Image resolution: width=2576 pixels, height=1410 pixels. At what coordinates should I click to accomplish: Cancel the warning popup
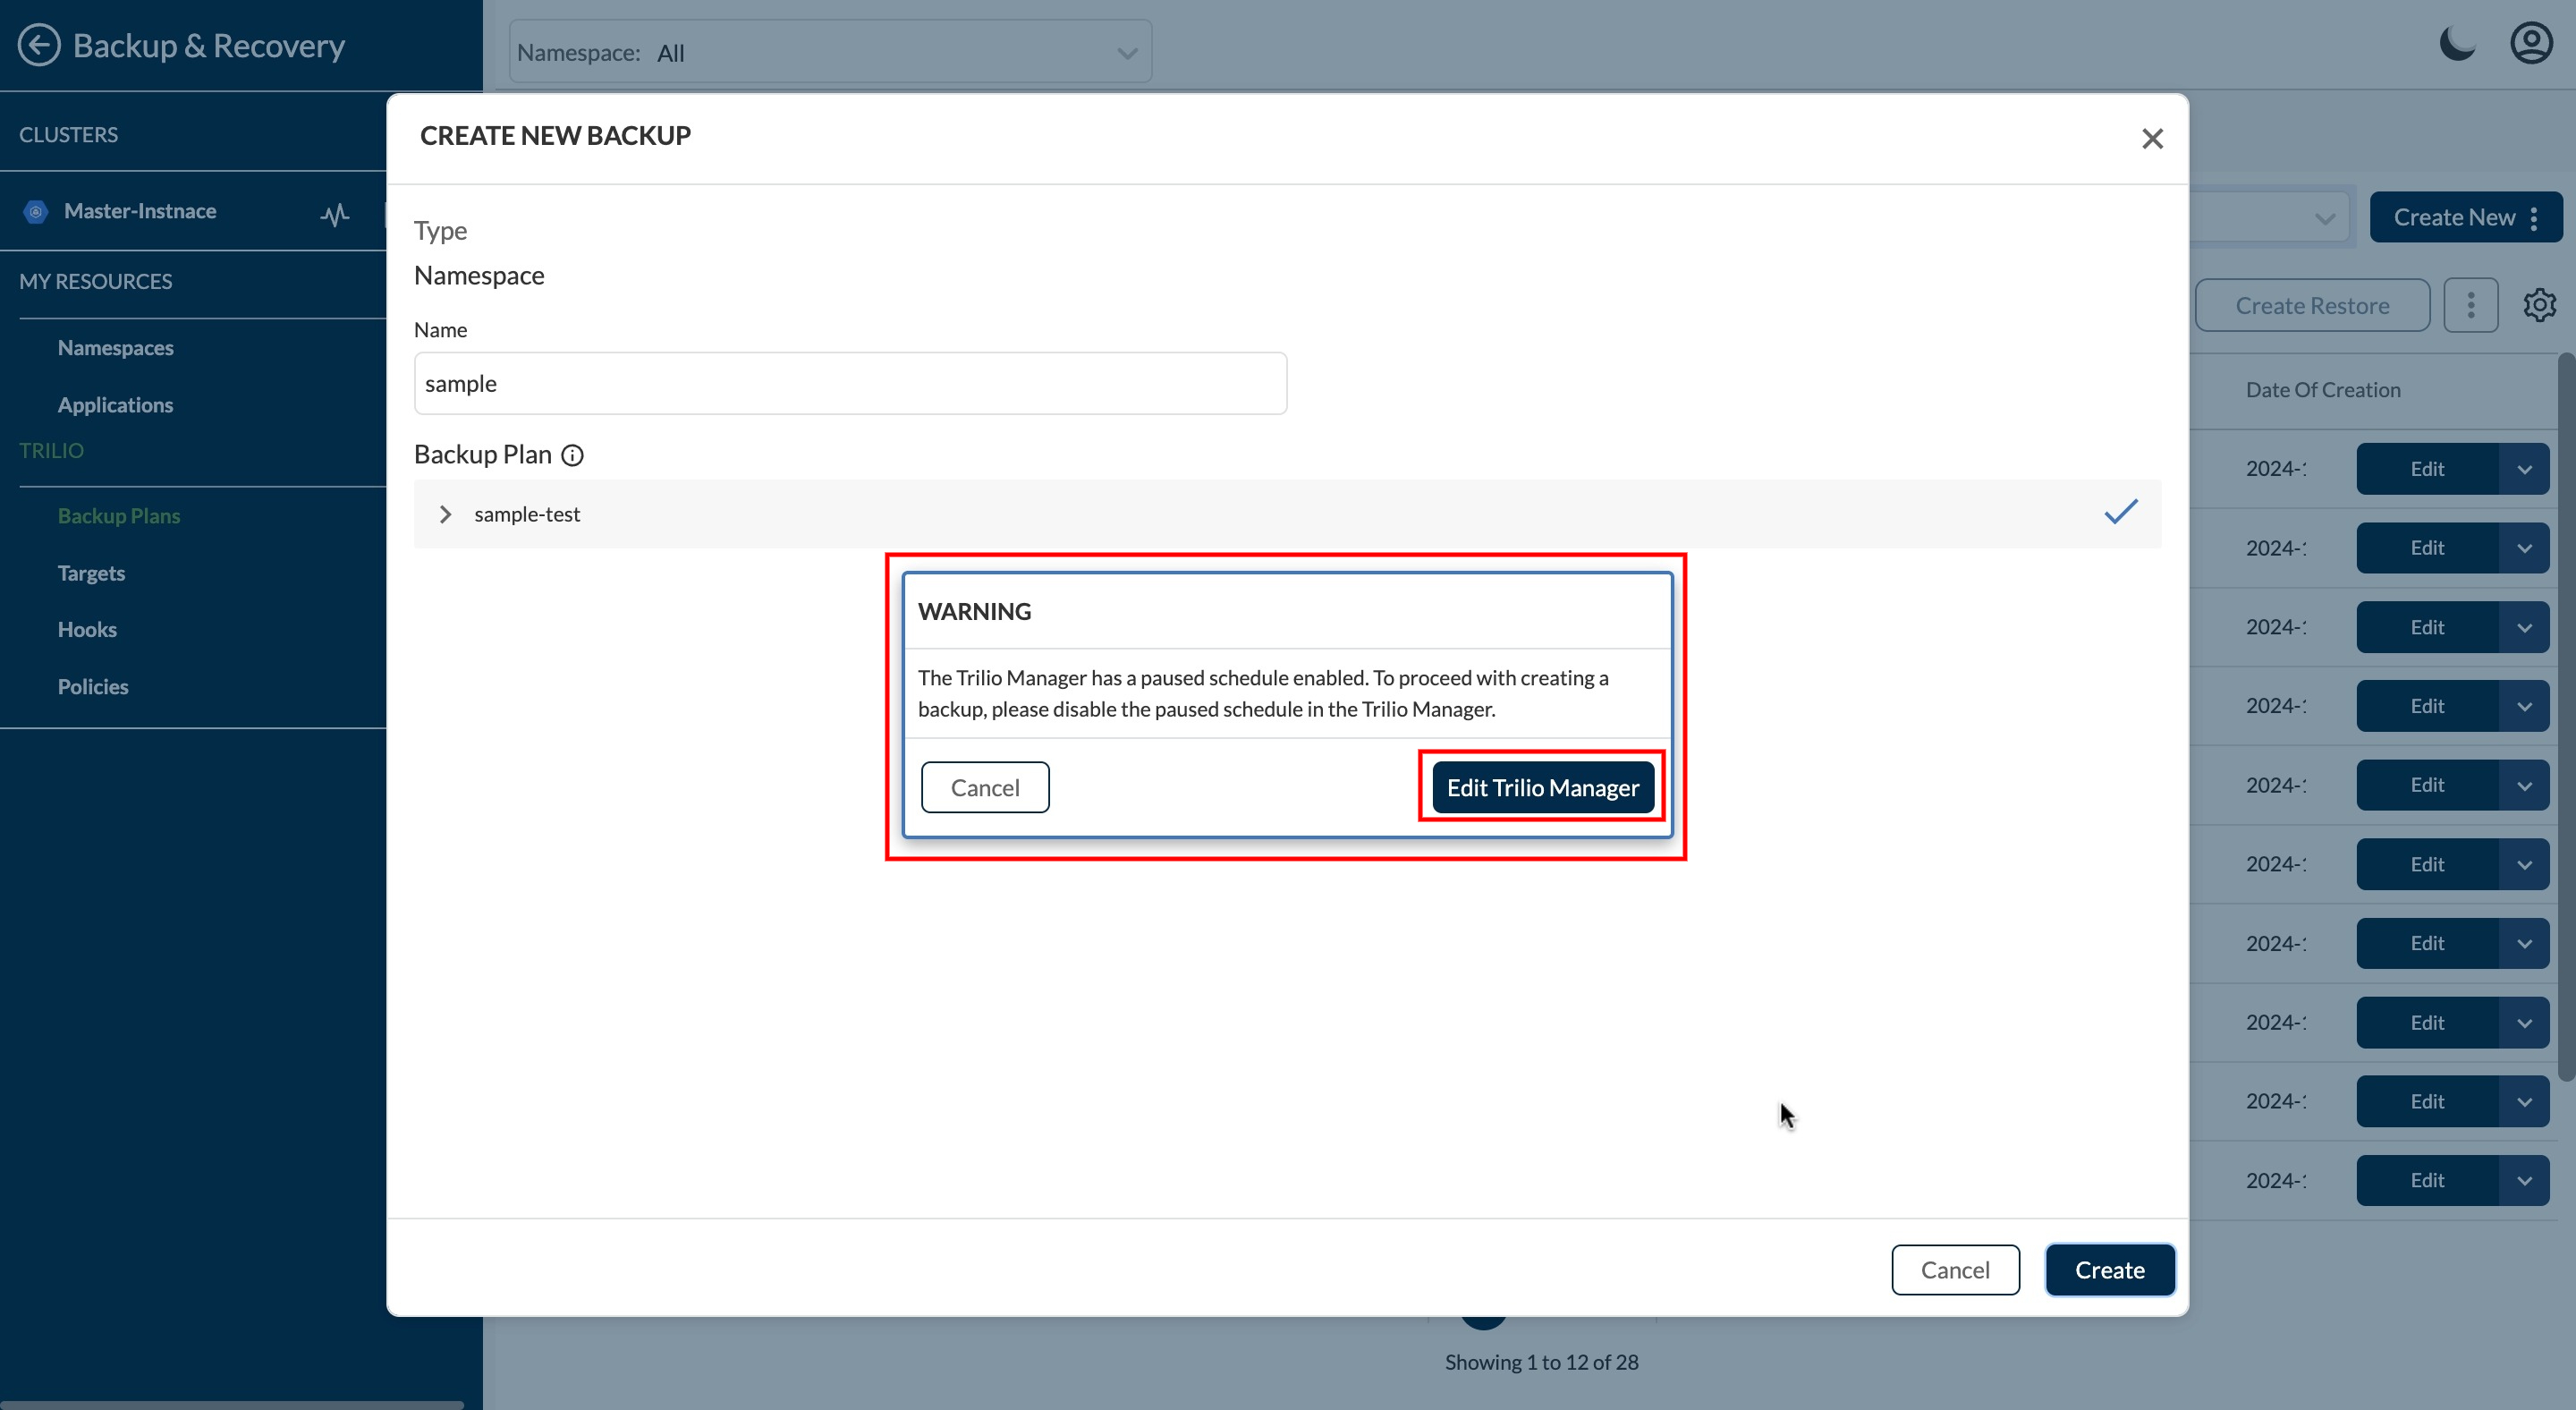[984, 788]
